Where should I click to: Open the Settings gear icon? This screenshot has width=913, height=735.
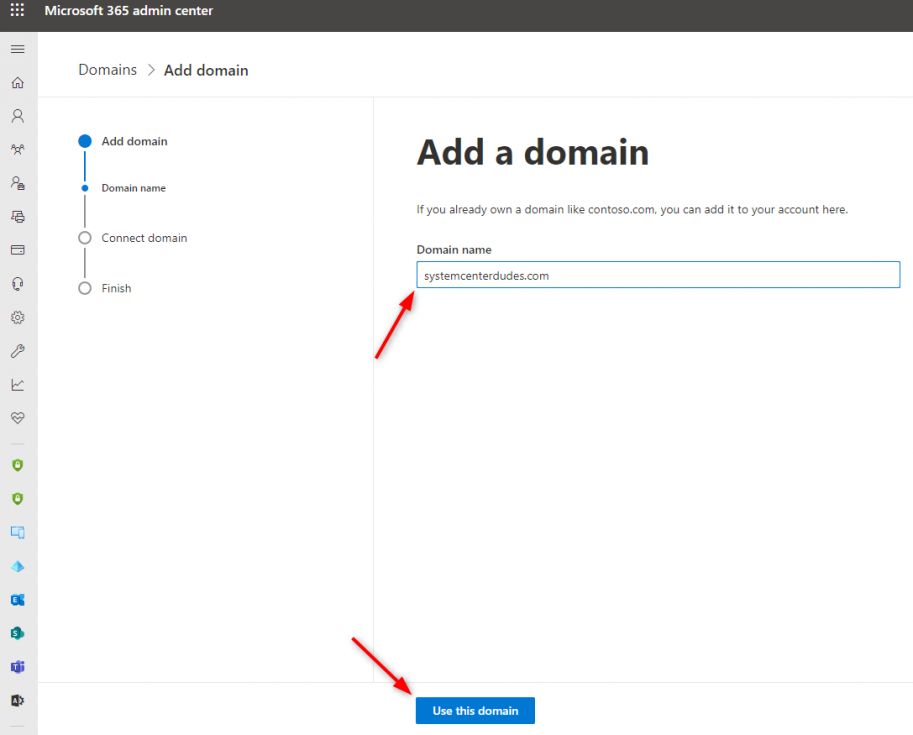[x=16, y=317]
